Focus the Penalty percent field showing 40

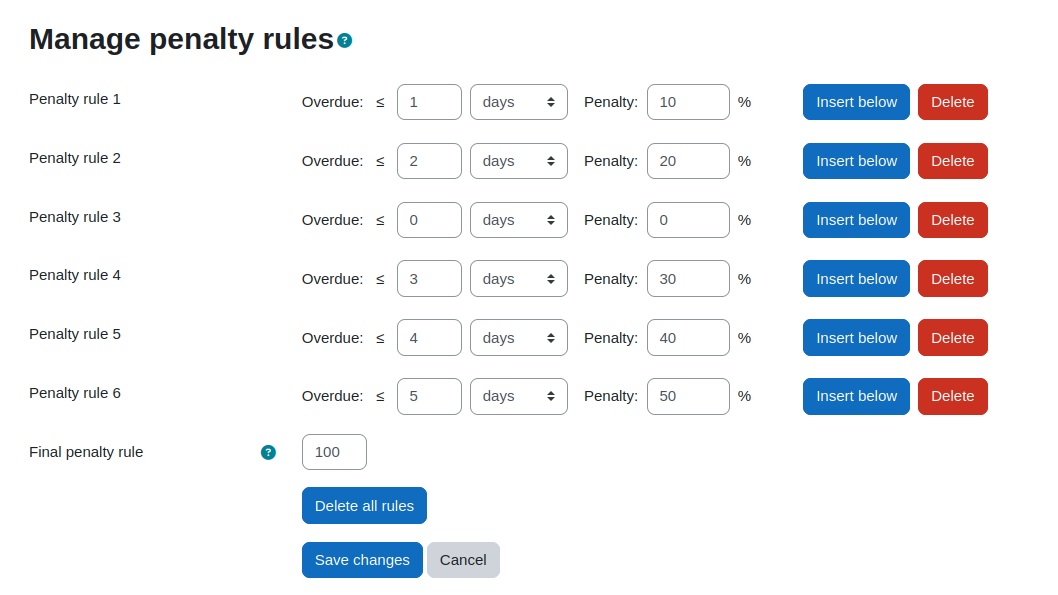pyautogui.click(x=688, y=337)
